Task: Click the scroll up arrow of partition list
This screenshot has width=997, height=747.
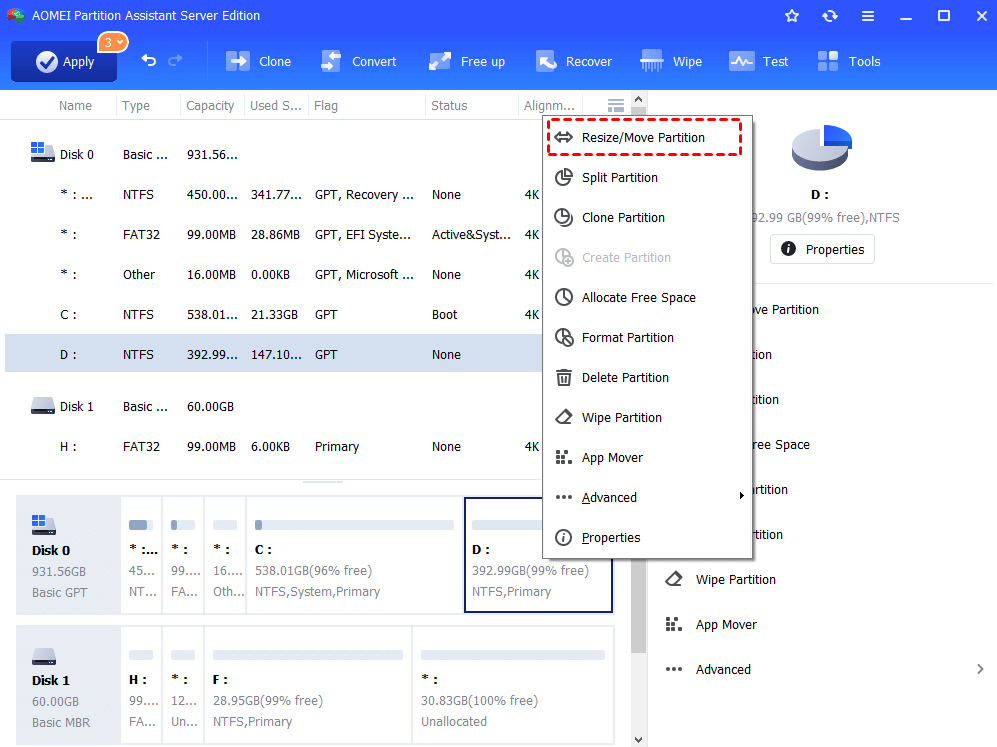Action: pos(638,100)
